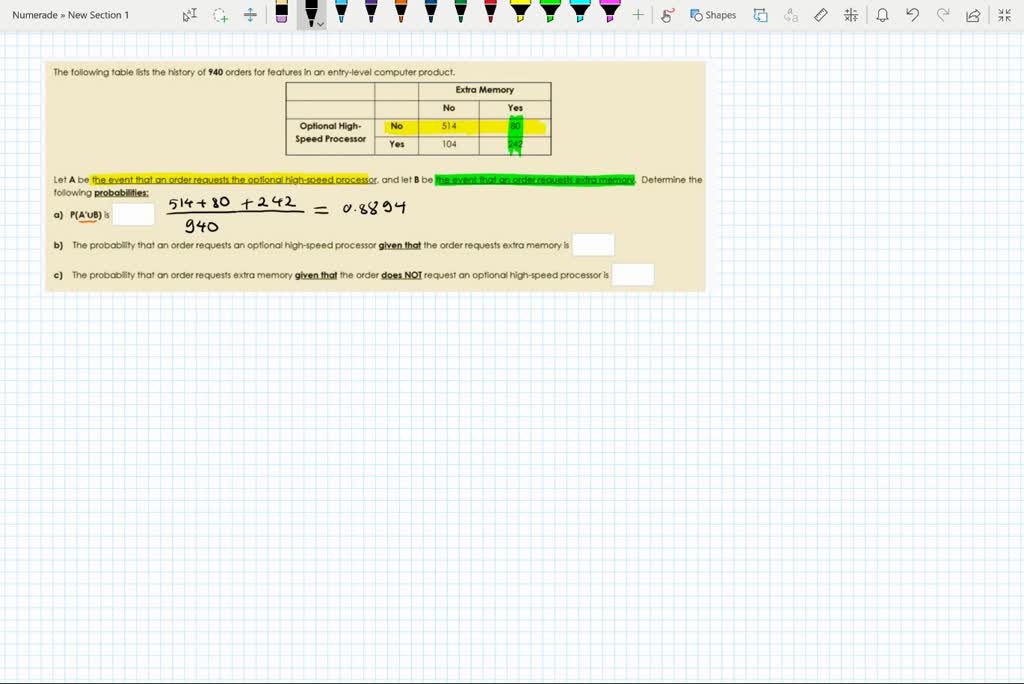Image resolution: width=1024 pixels, height=684 pixels.
Task: Open notifications with the bell icon
Action: pos(884,15)
